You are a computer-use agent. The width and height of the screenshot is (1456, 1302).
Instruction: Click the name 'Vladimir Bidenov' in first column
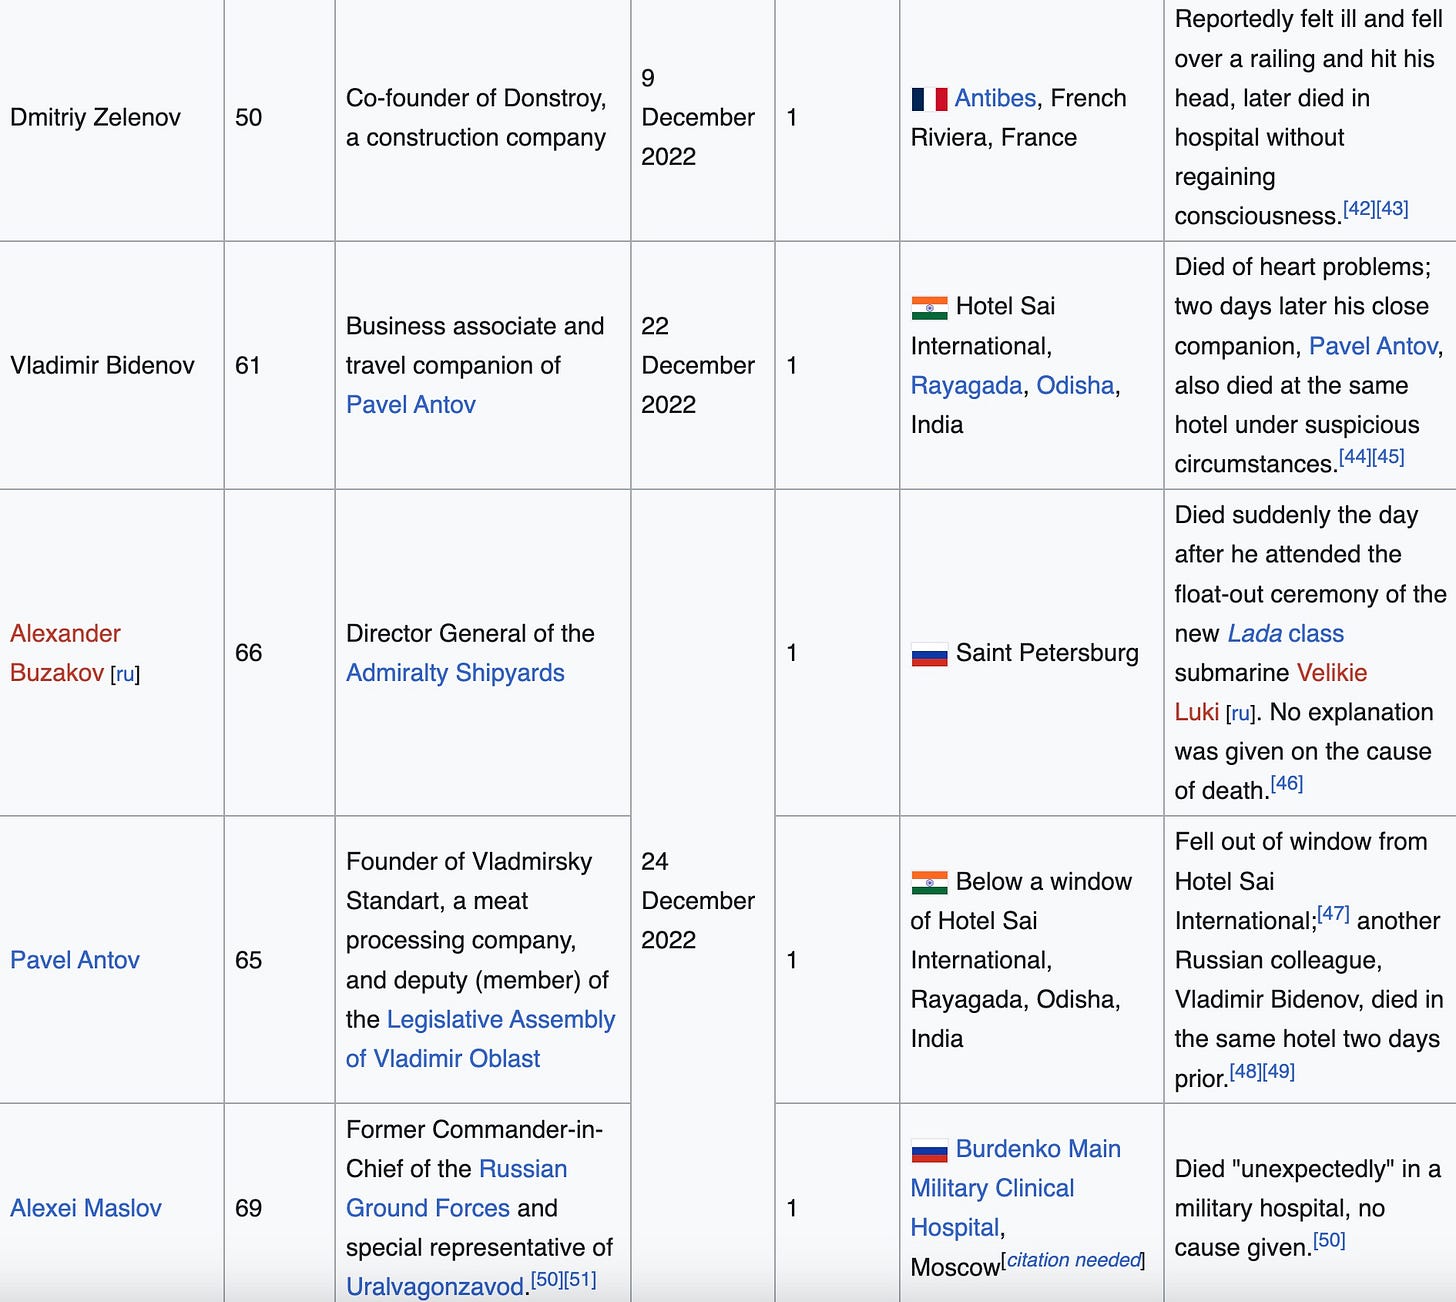click(x=102, y=366)
